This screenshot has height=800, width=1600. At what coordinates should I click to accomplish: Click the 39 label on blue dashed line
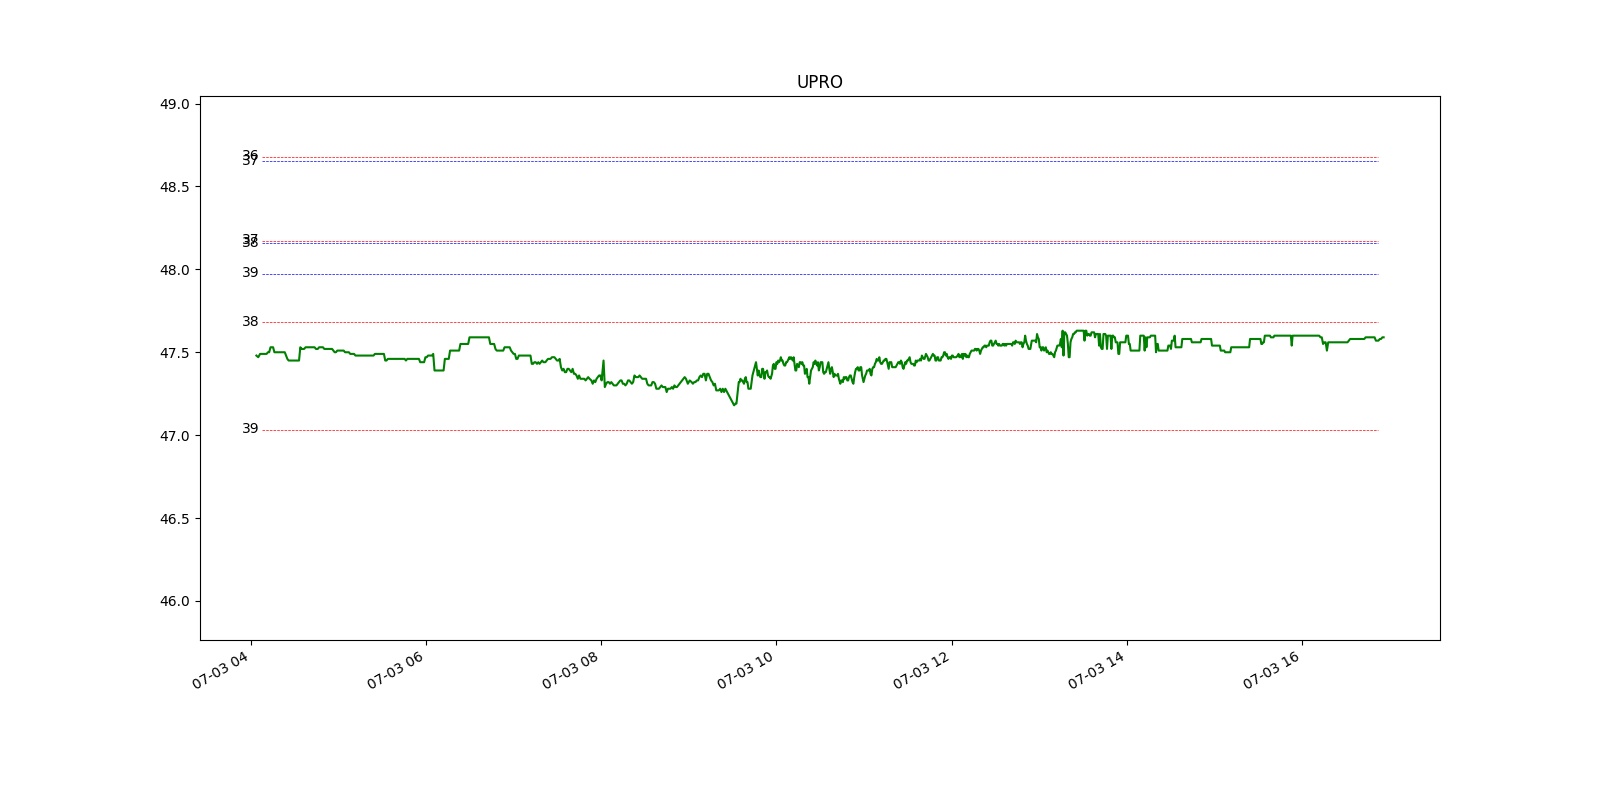pyautogui.click(x=250, y=273)
